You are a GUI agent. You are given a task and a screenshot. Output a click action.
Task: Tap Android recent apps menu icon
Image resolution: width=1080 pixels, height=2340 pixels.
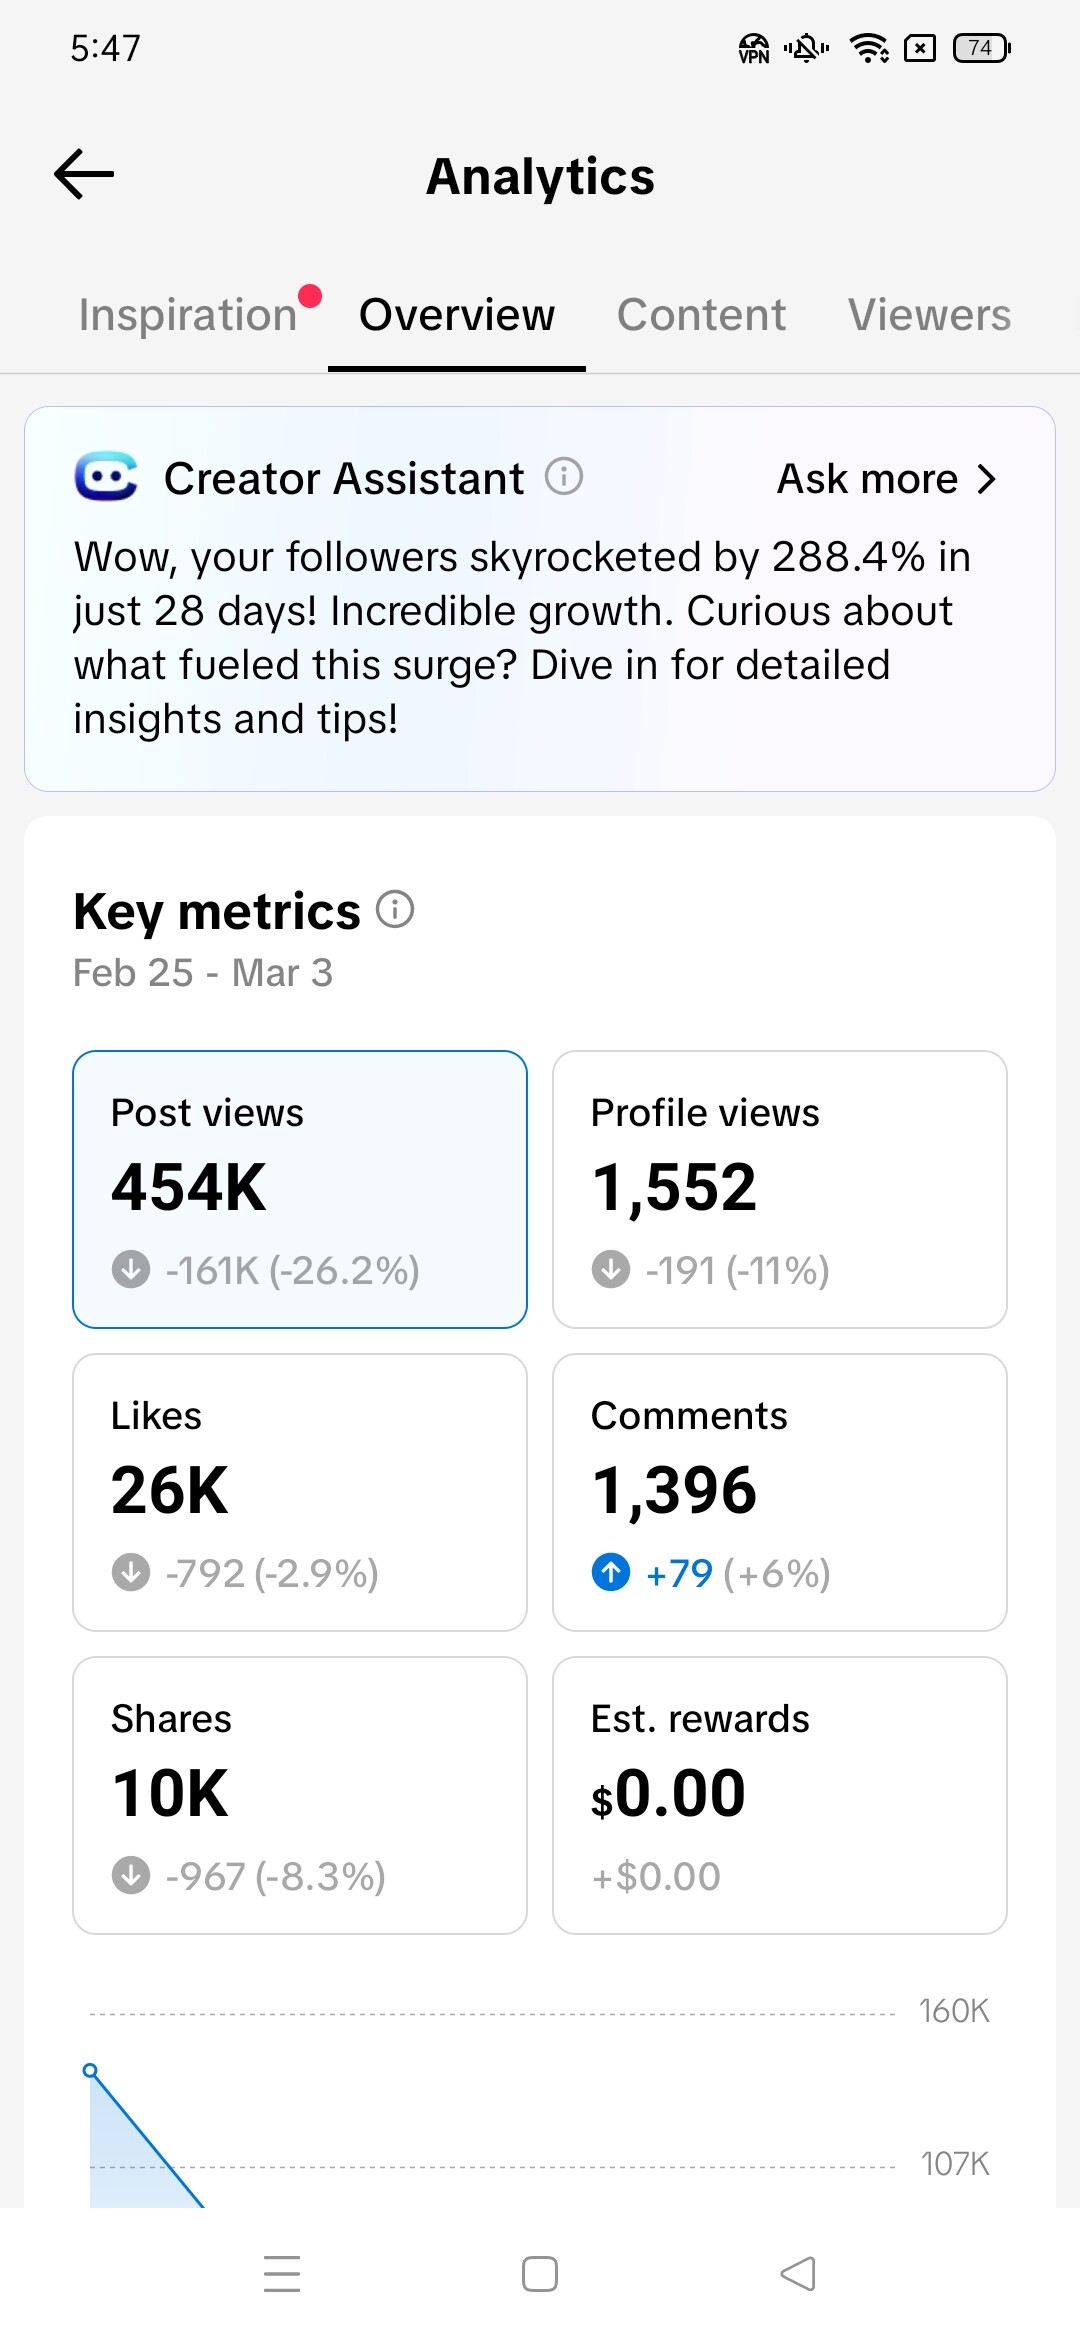tap(282, 2273)
